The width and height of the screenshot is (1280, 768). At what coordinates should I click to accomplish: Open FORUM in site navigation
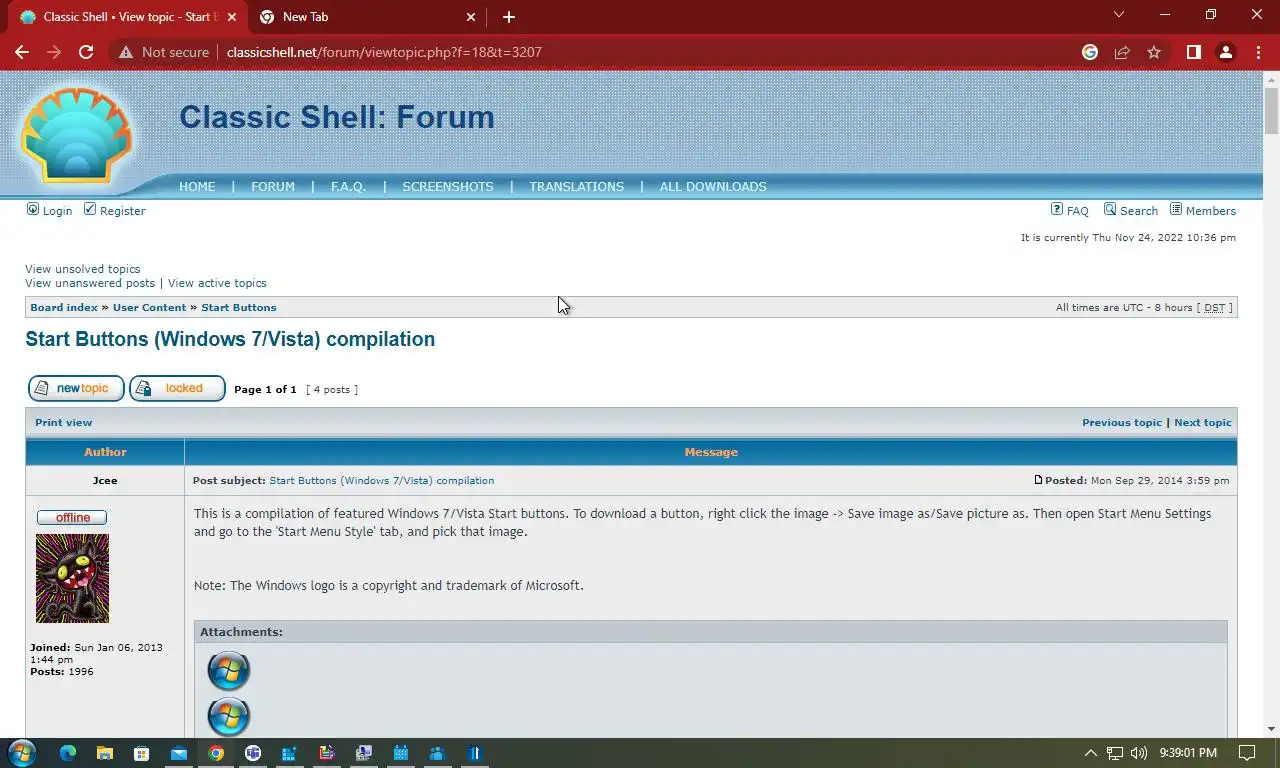273,187
